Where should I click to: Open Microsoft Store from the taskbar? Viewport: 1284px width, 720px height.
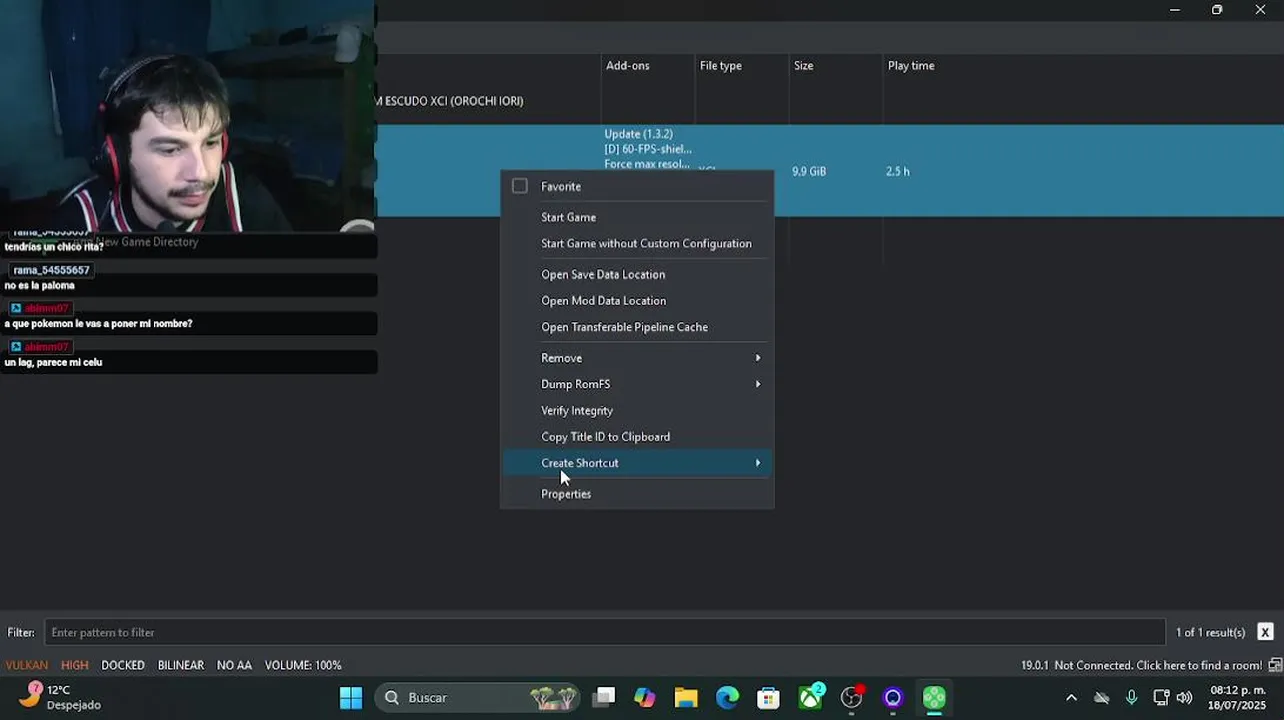coord(768,698)
